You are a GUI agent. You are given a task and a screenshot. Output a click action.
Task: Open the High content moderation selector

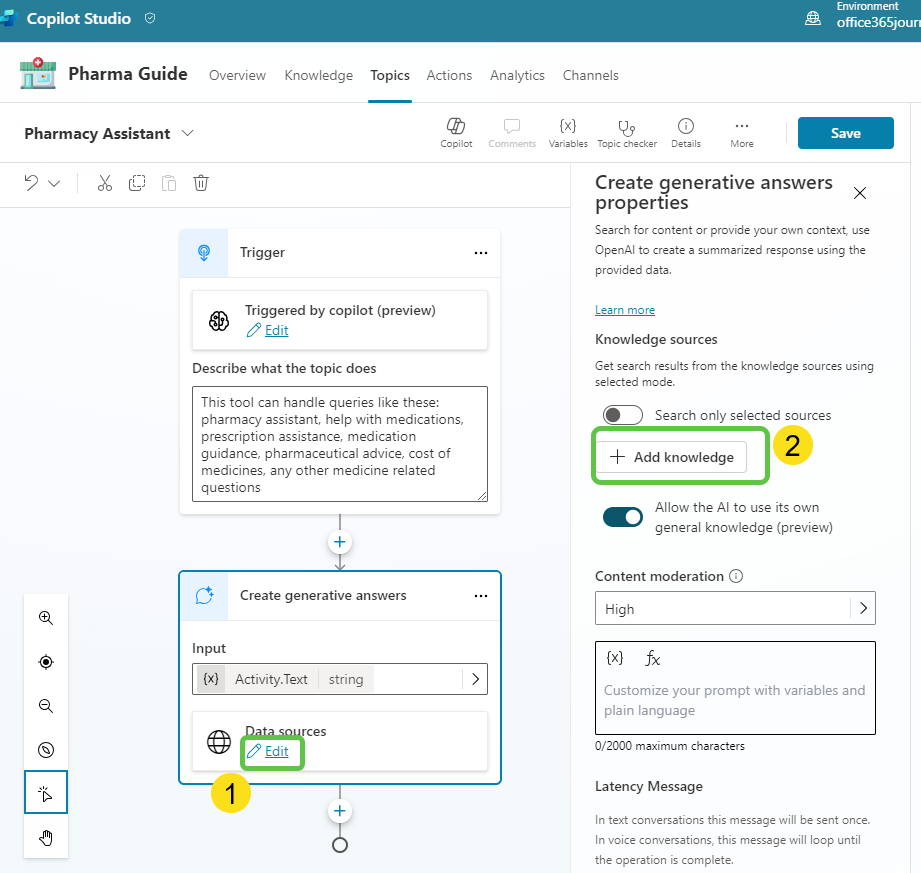pyautogui.click(x=735, y=608)
